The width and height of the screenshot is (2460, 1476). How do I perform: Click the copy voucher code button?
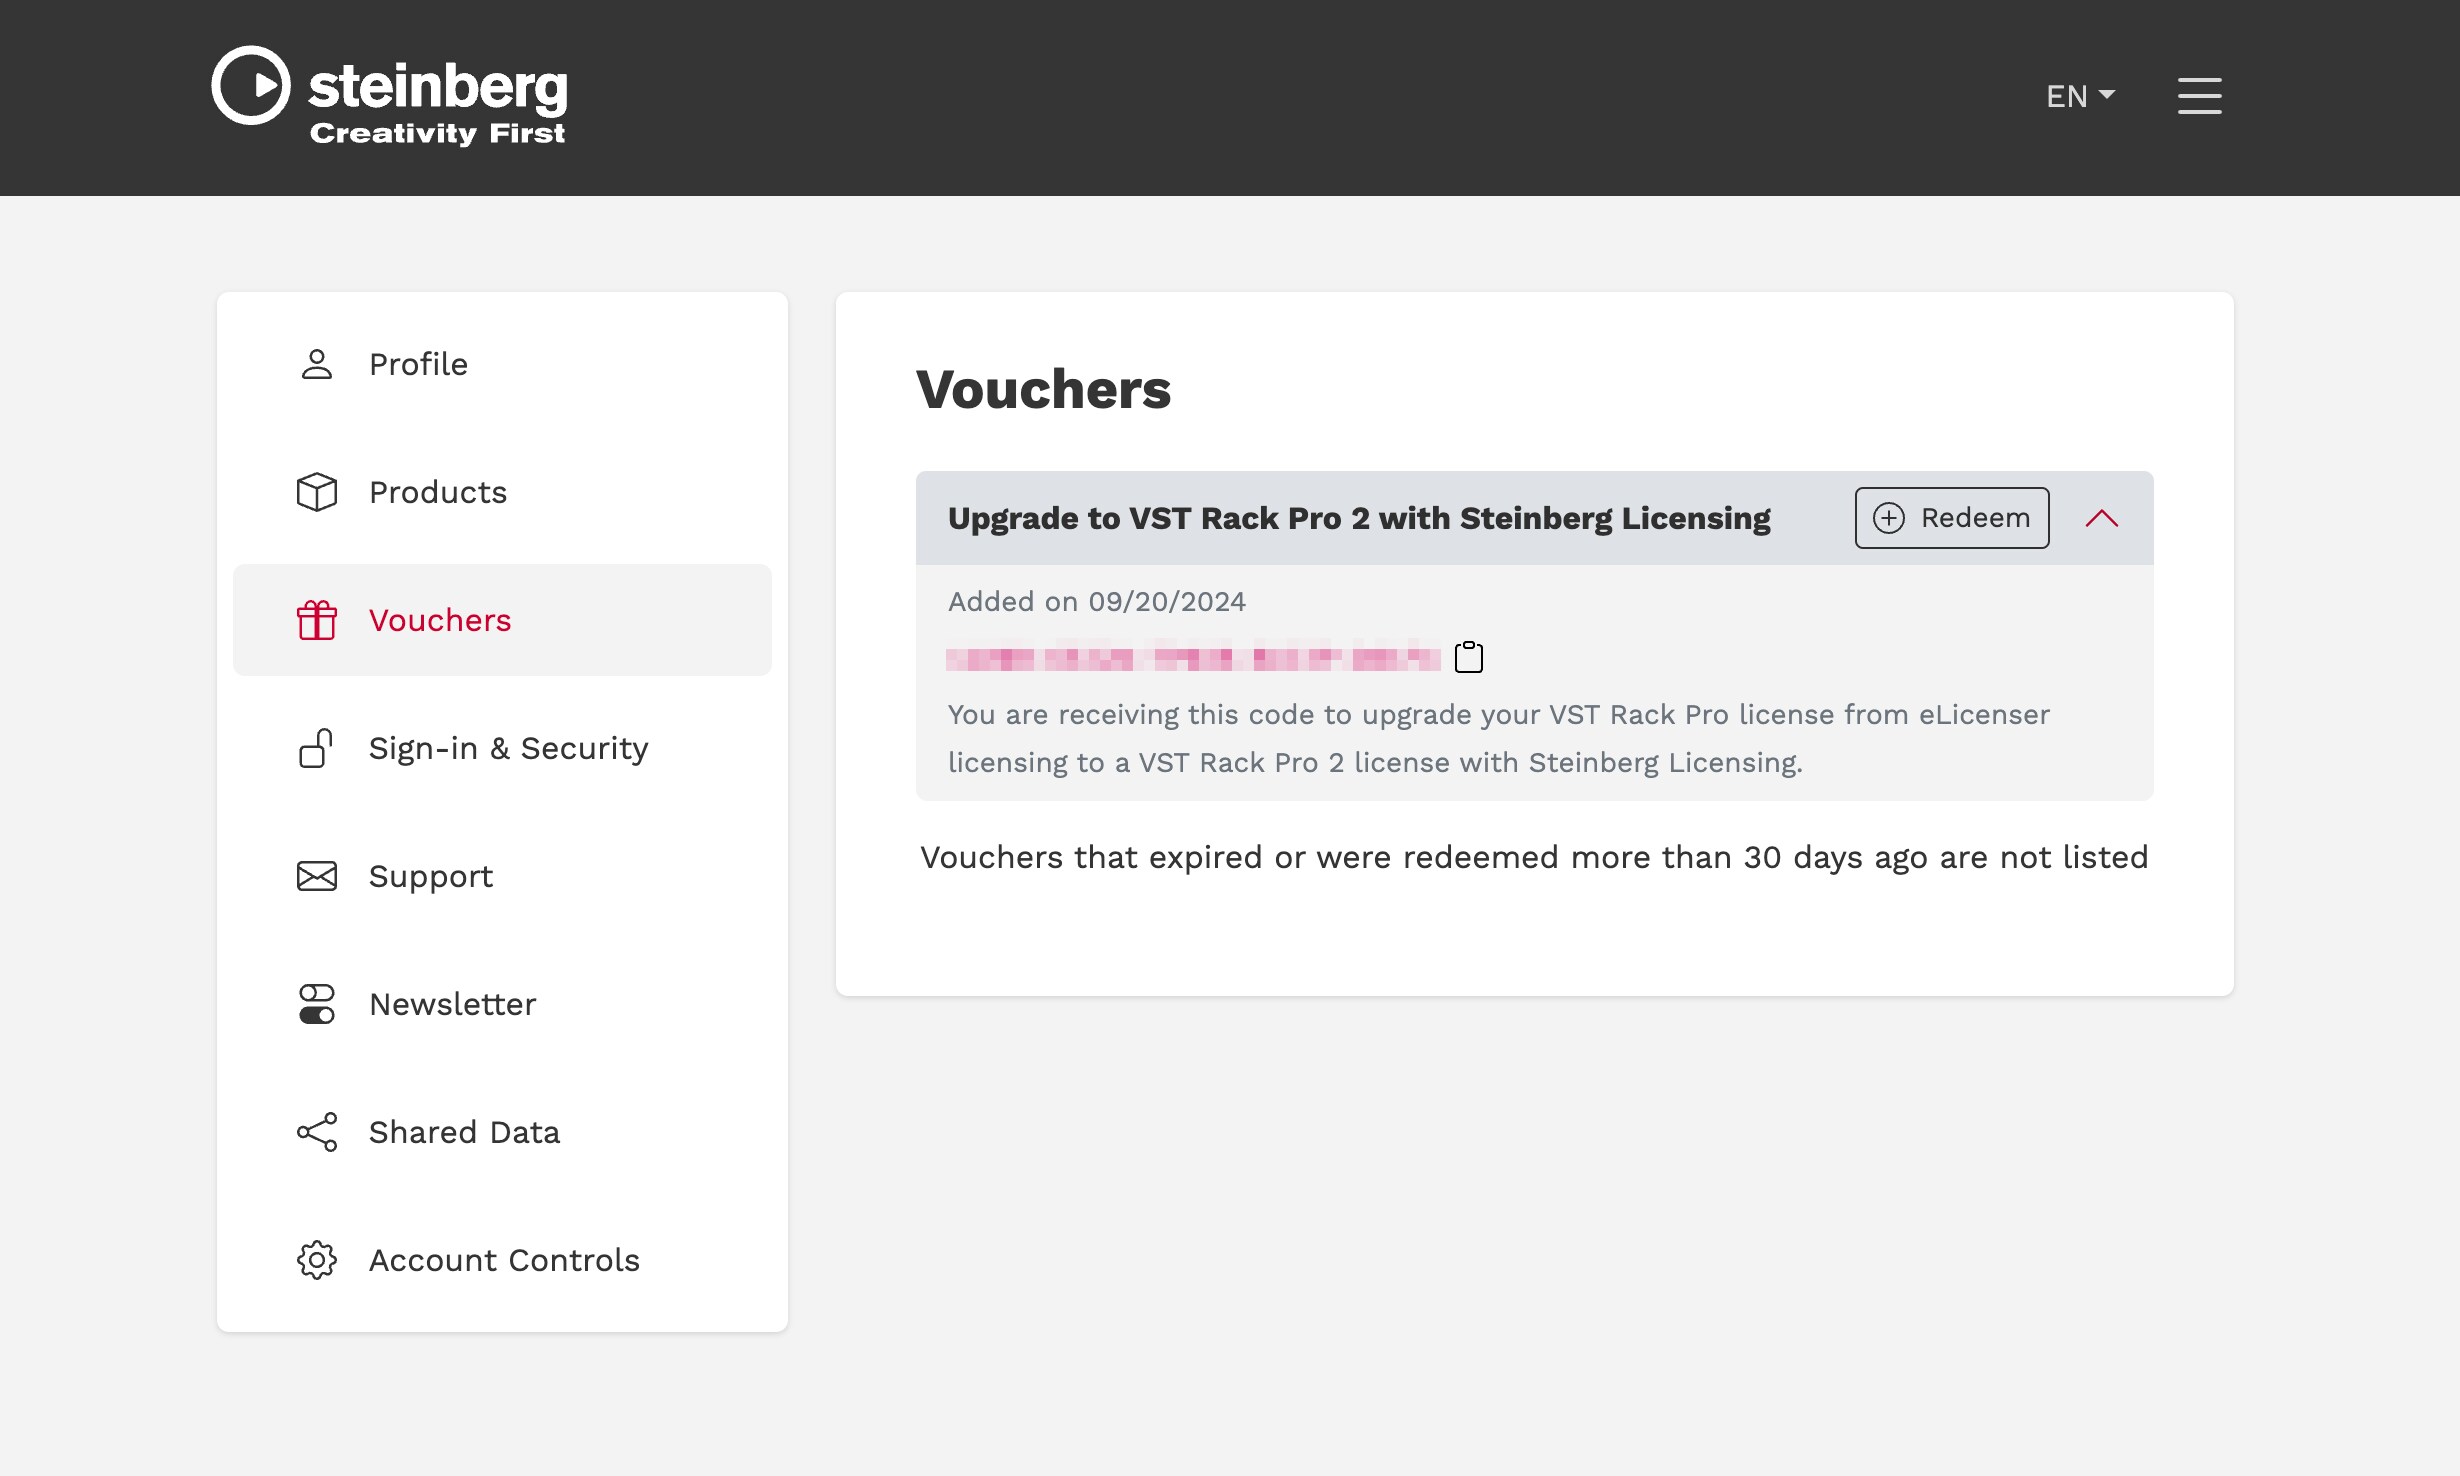pos(1467,657)
